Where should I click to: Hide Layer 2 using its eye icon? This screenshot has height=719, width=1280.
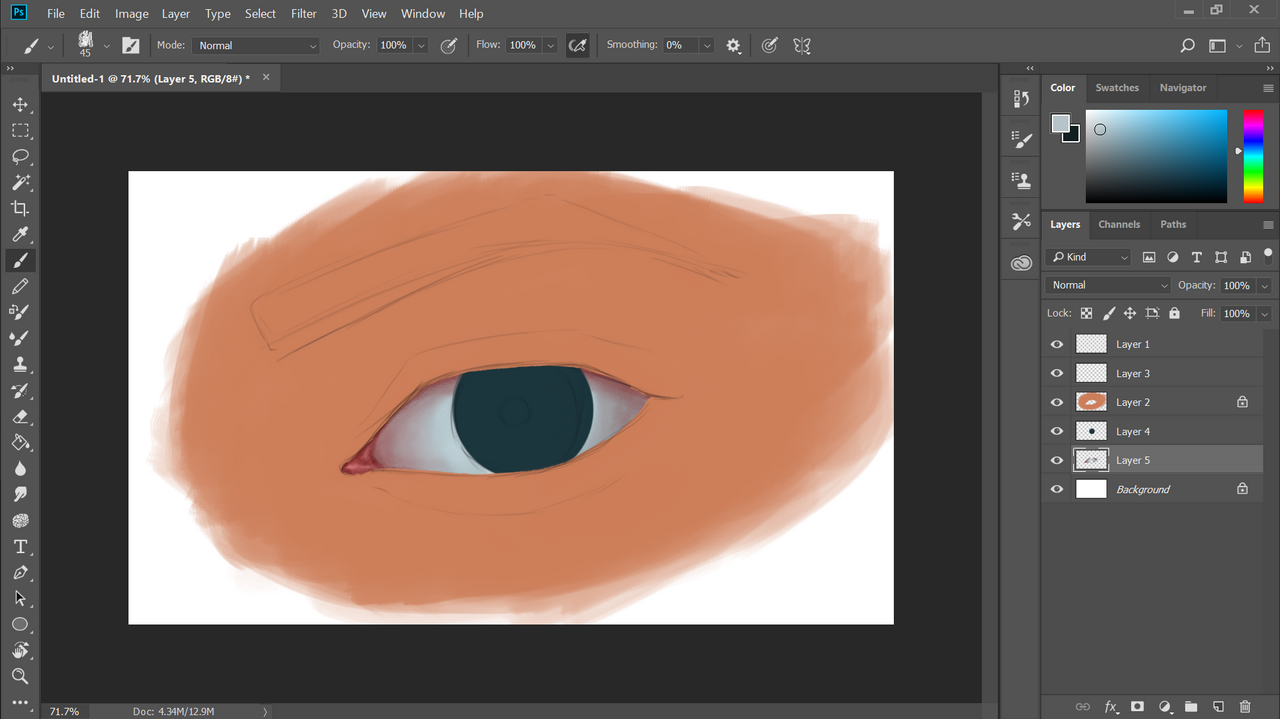coord(1057,402)
